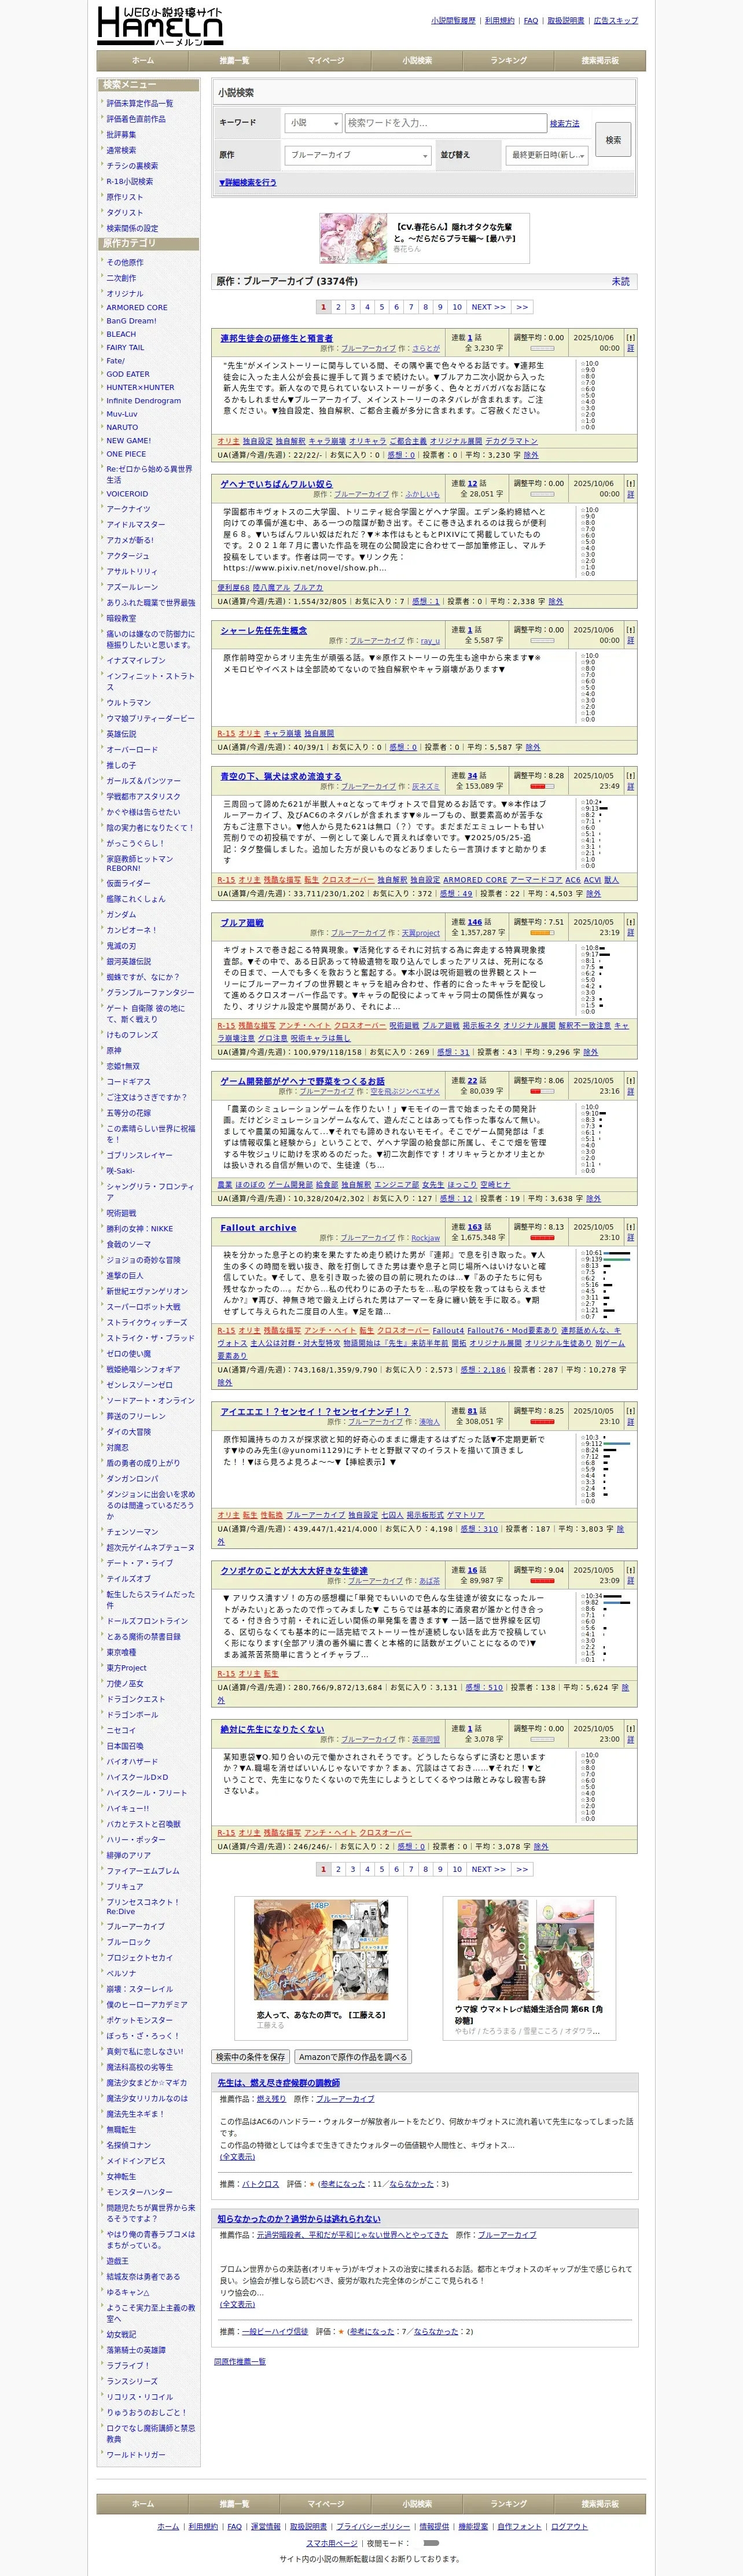Open novel 連邦生徒会の研修生と預言者
The height and width of the screenshot is (2576, 743).
pyautogui.click(x=277, y=338)
